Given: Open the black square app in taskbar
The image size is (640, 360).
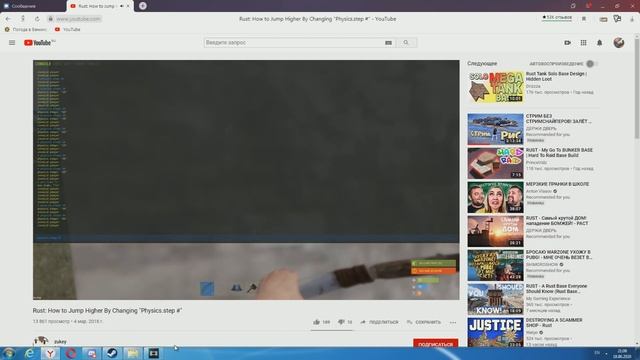Looking at the screenshot, I should tap(154, 353).
